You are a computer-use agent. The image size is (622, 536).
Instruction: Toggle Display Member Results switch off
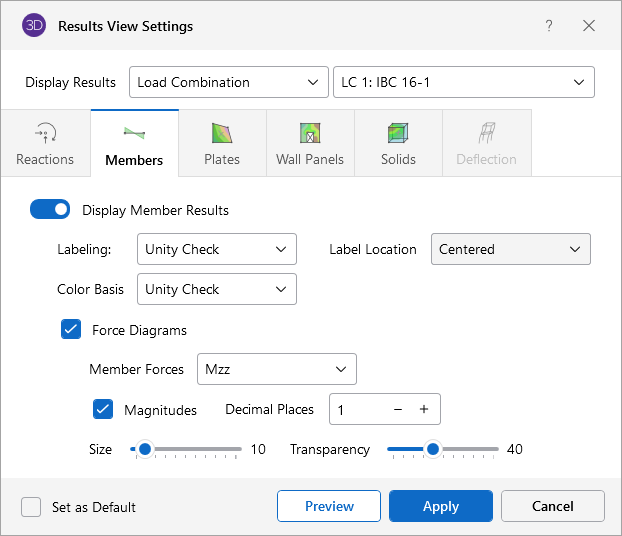pos(50,210)
